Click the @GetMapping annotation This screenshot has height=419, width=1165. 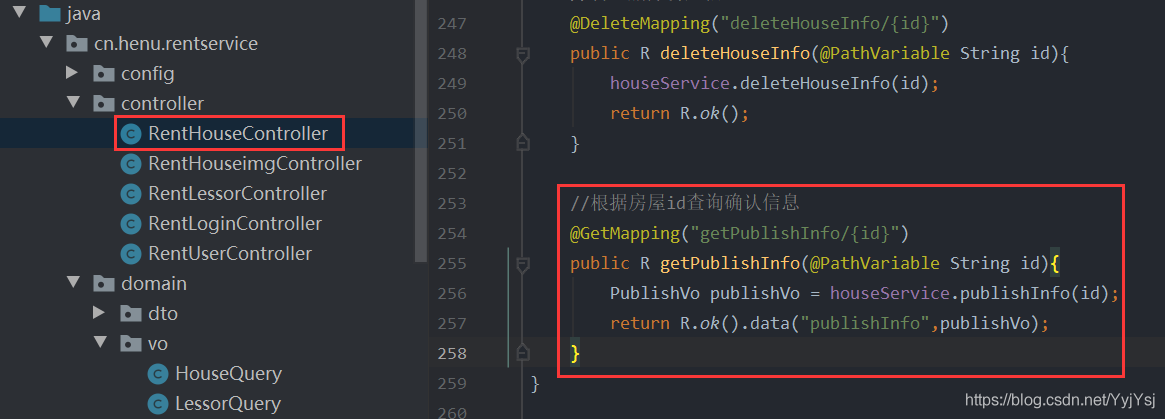[625, 233]
